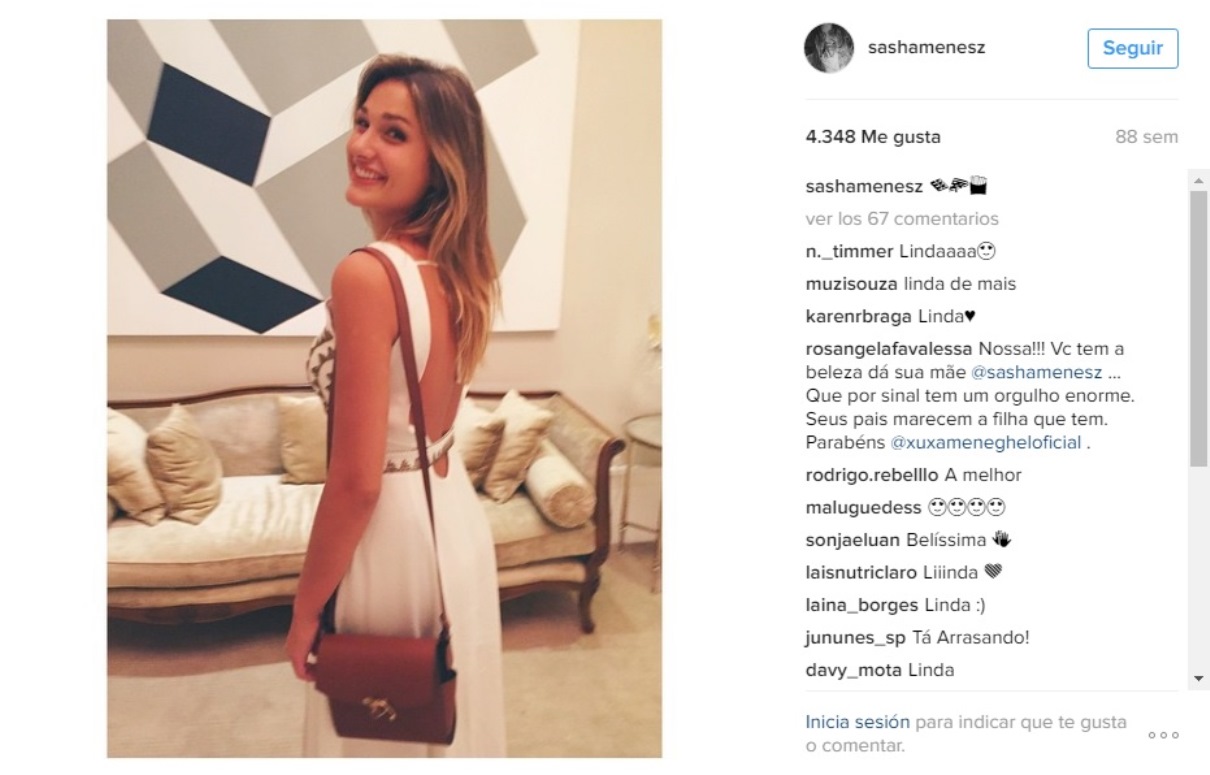The image size is (1210, 775).
Task: Follow the @xuxameneghe​loficial mention link
Action: [986, 442]
